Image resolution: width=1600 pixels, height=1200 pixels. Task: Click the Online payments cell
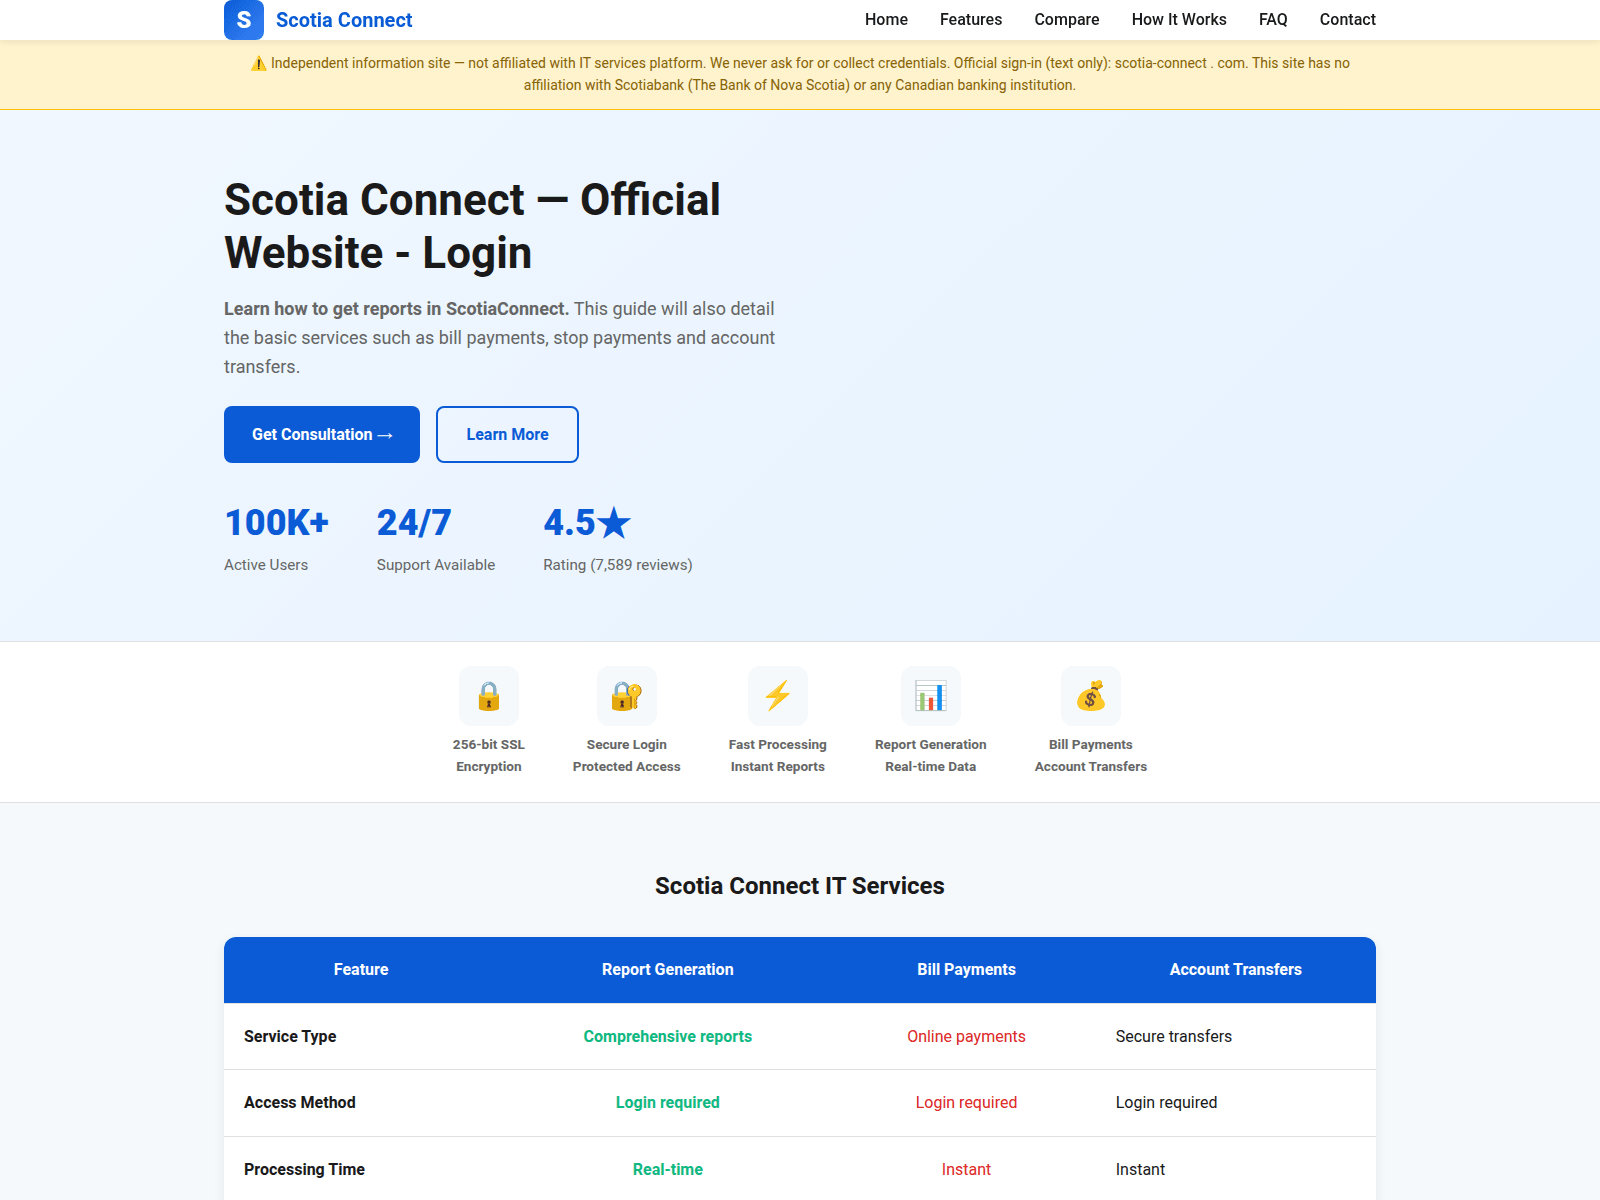click(x=966, y=1036)
